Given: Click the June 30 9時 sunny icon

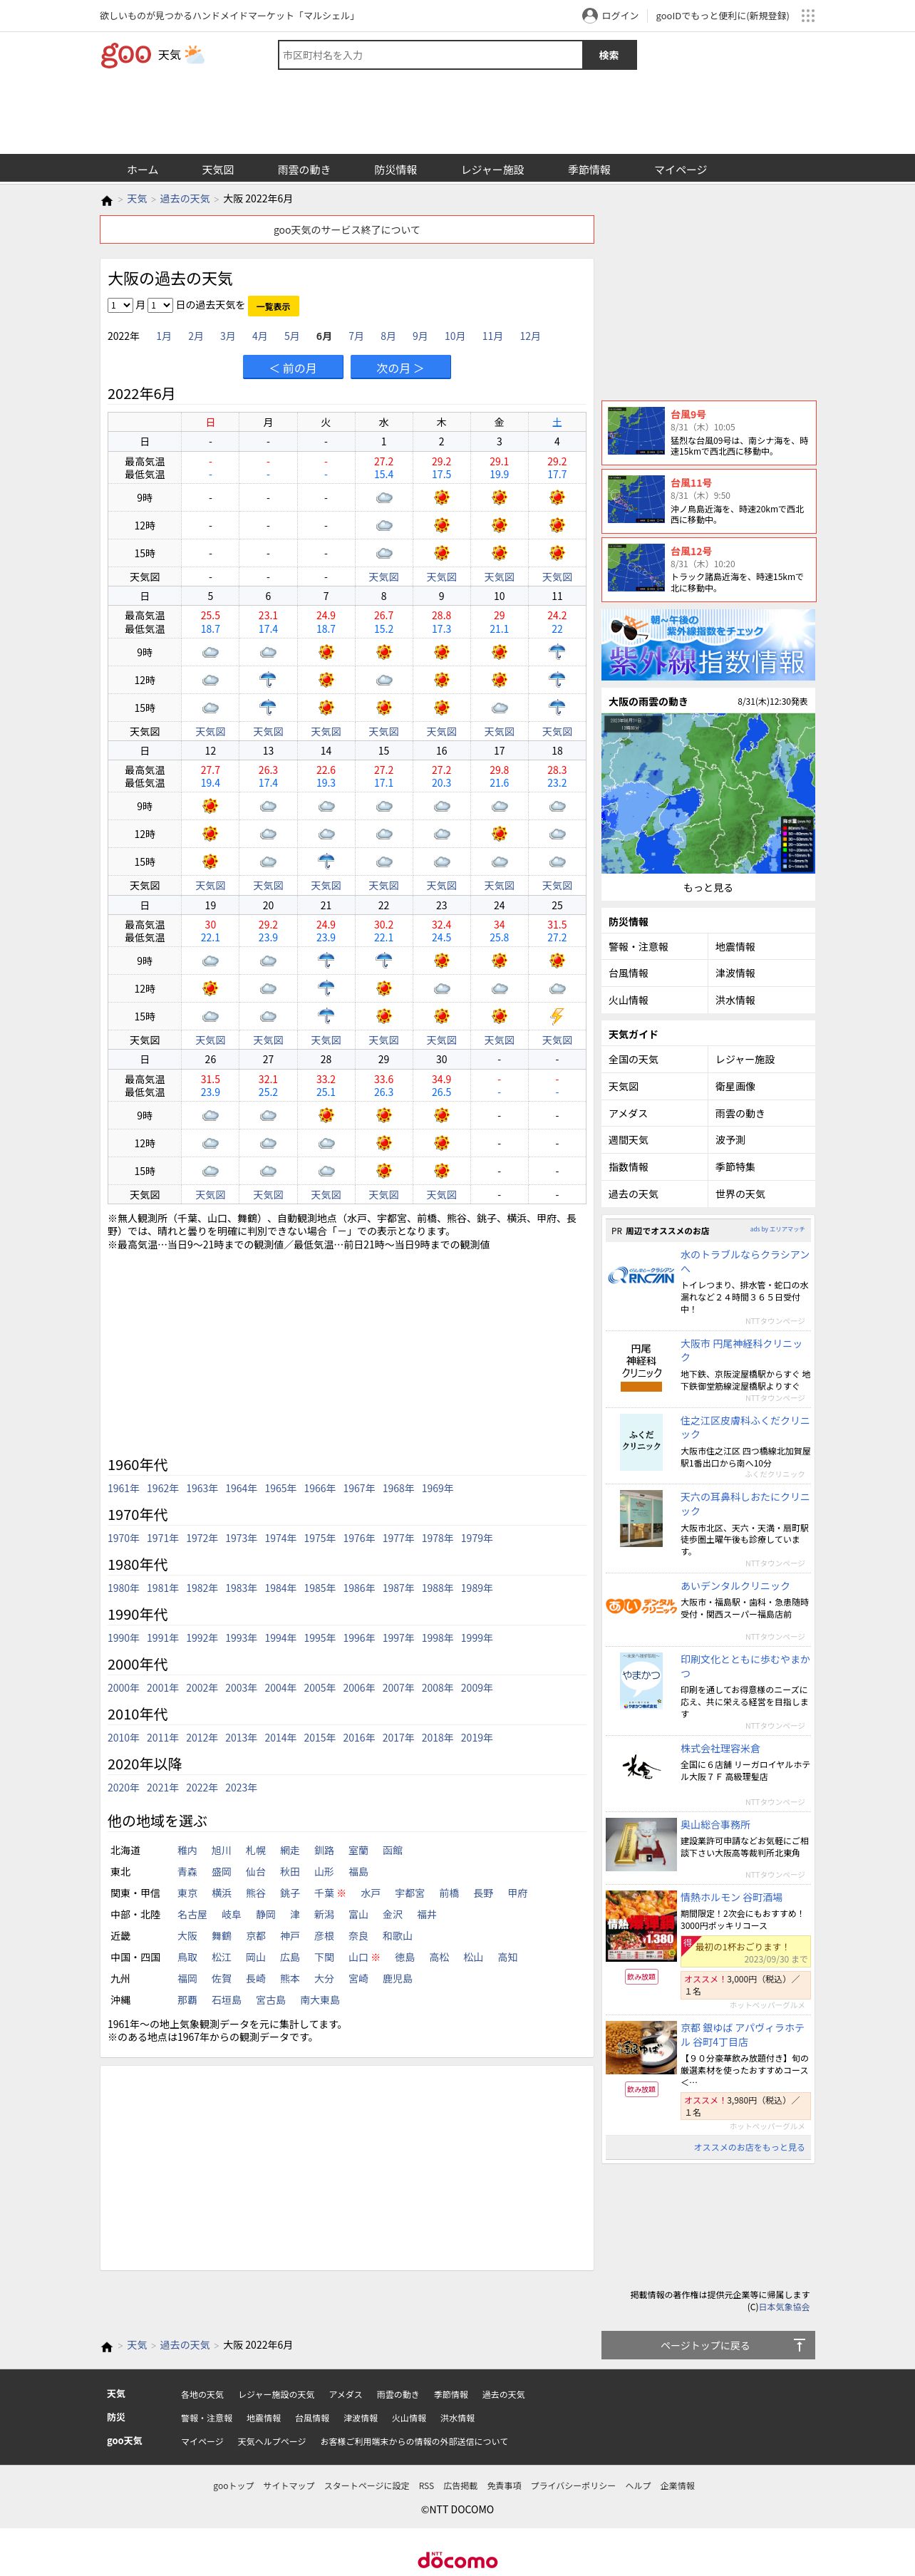Looking at the screenshot, I should pyautogui.click(x=441, y=1115).
